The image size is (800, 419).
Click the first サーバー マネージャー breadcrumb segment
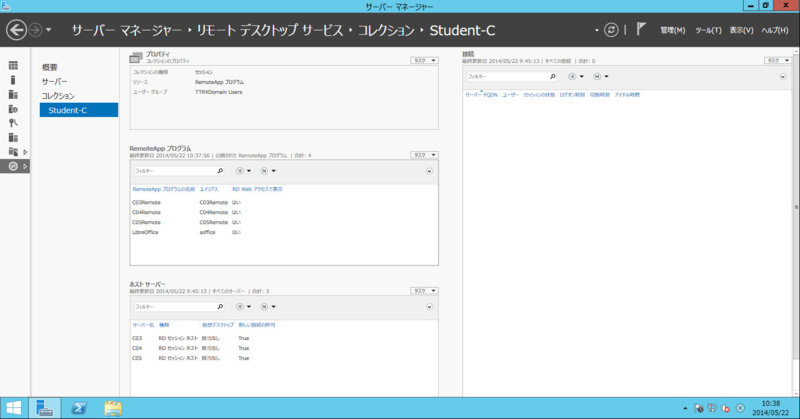tap(127, 31)
